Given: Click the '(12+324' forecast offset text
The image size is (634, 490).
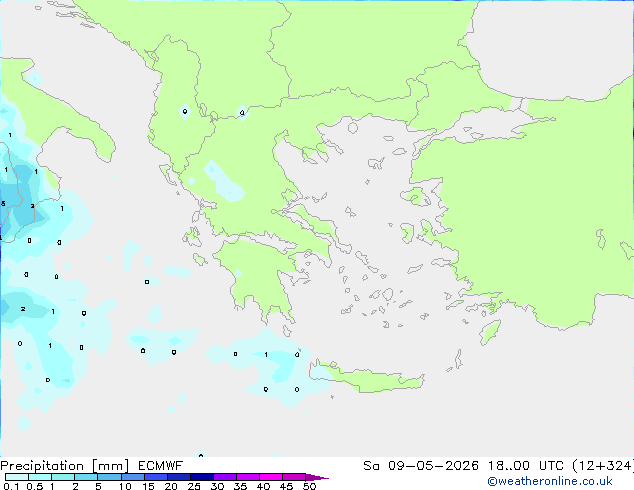Looking at the screenshot, I should [x=603, y=466].
